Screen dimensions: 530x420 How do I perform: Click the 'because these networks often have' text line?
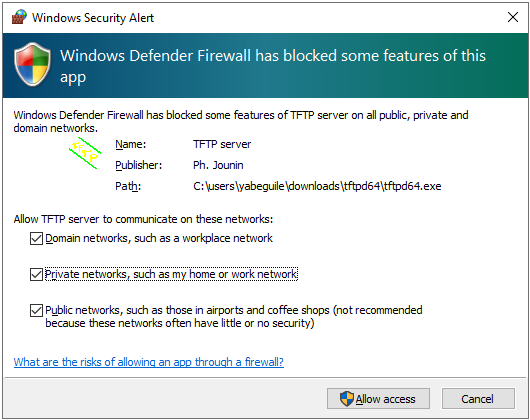coord(180,323)
